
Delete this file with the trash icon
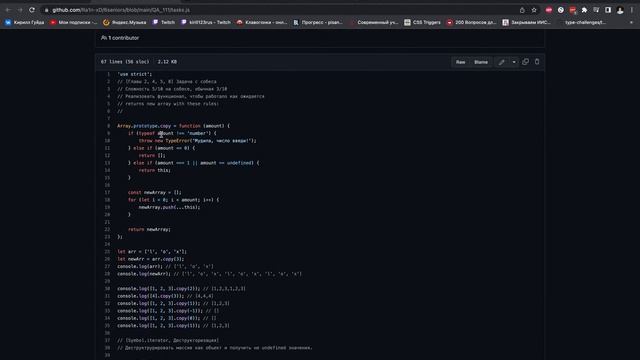point(537,62)
